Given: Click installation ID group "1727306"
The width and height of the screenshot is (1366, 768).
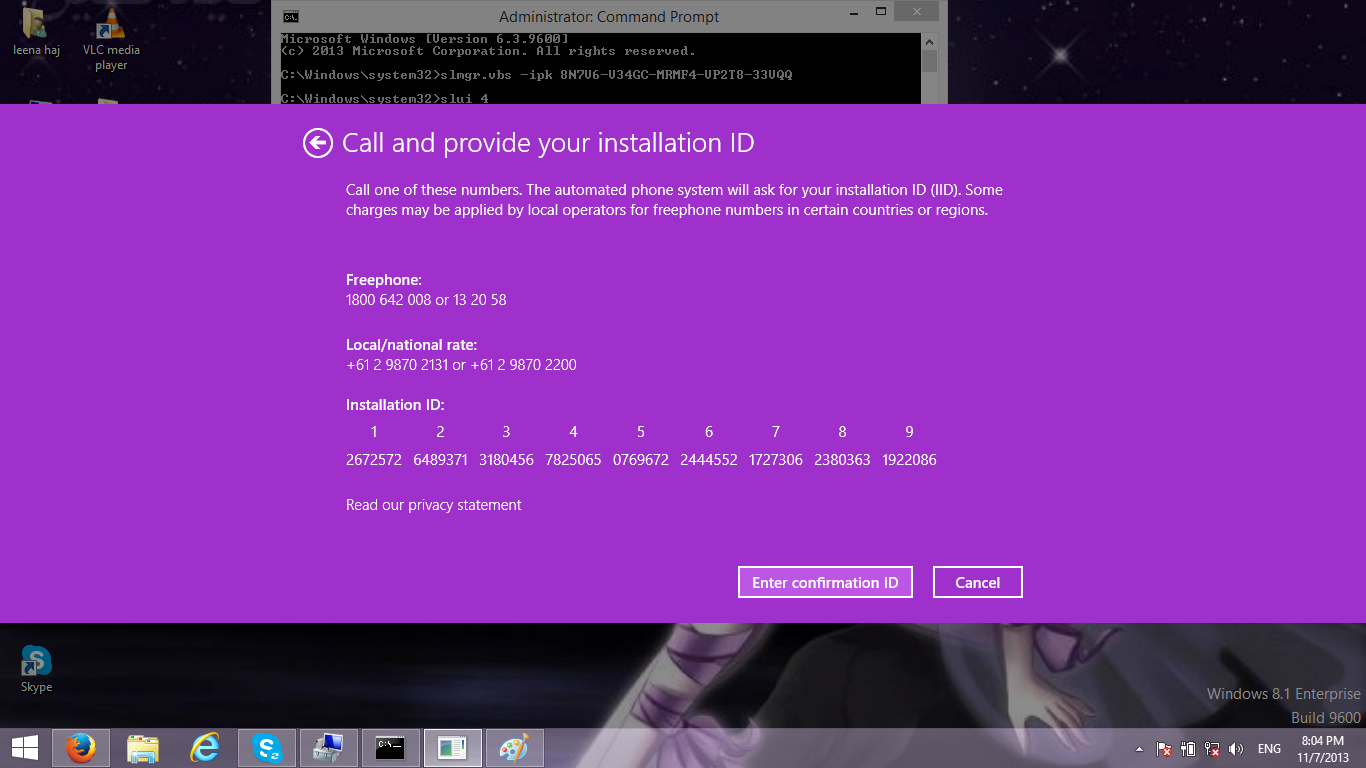Looking at the screenshot, I should pos(776,460).
